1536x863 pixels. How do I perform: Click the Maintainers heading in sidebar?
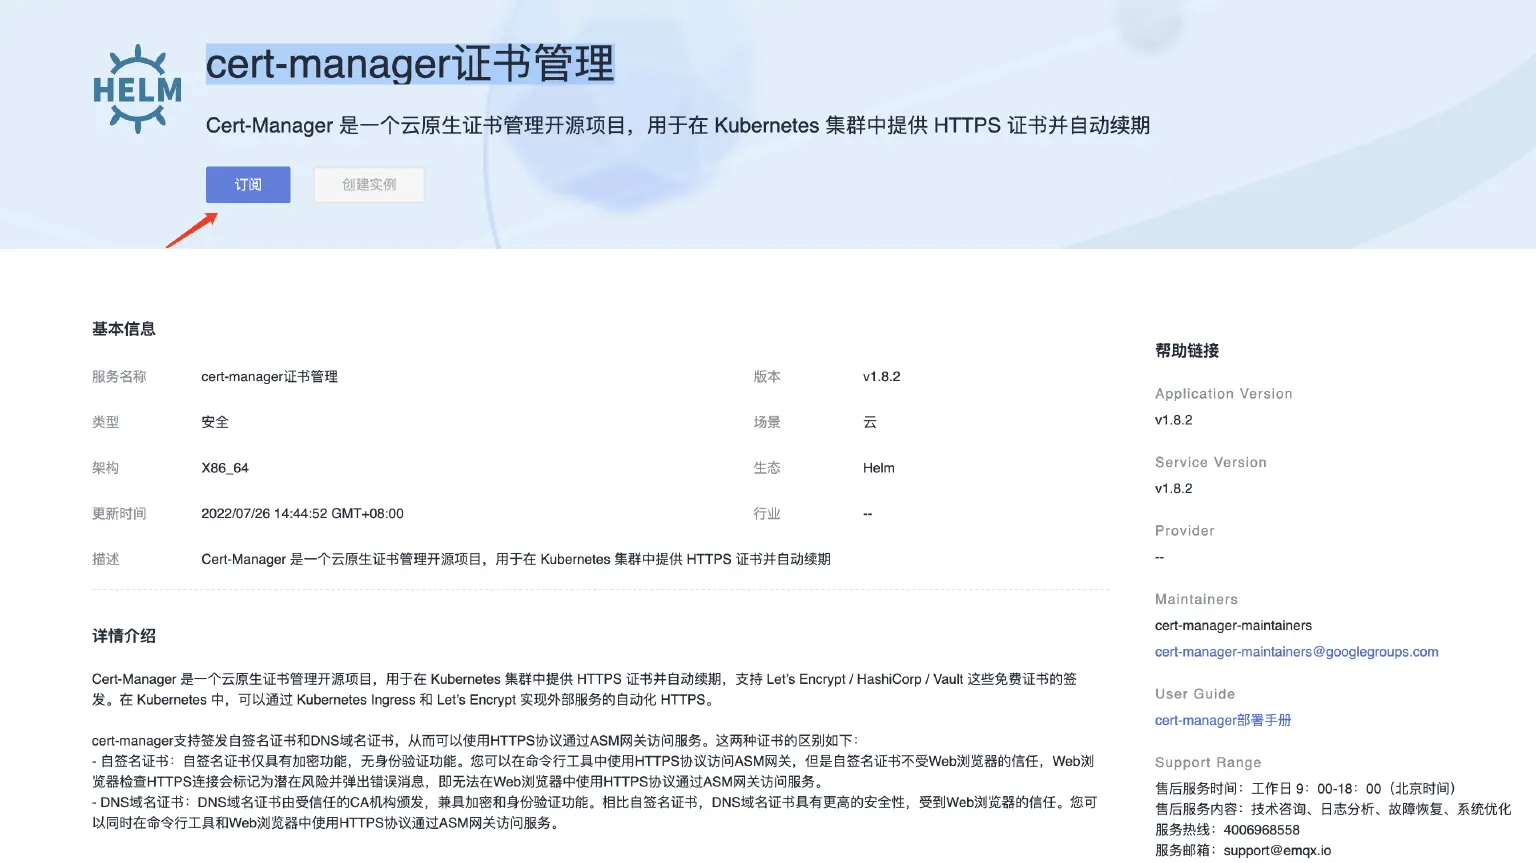pos(1196,599)
